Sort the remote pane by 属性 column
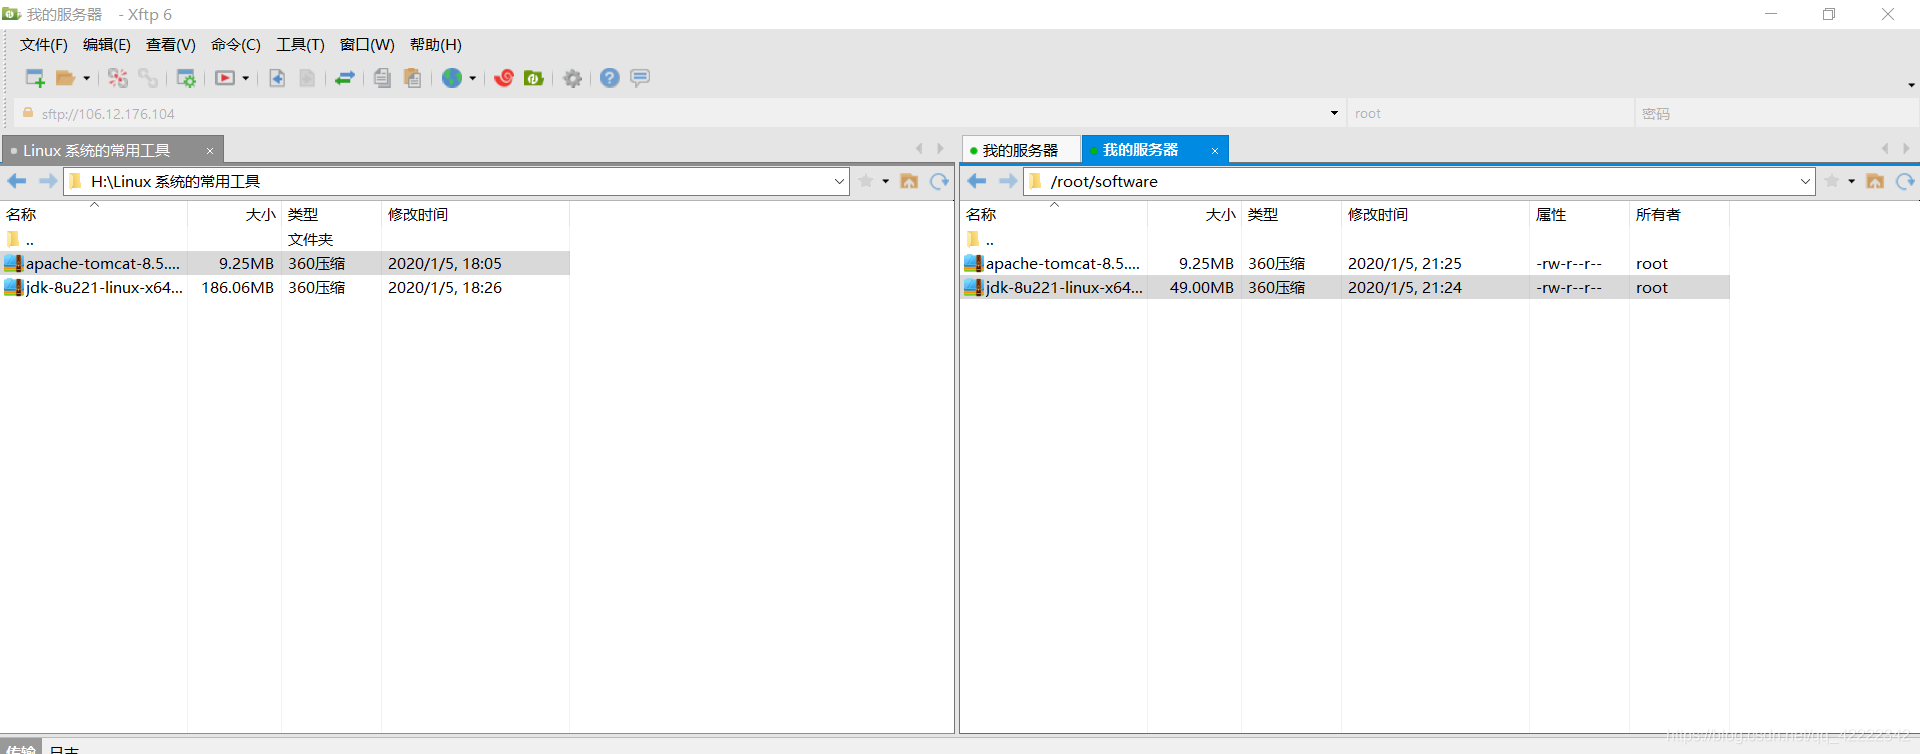 click(x=1579, y=215)
